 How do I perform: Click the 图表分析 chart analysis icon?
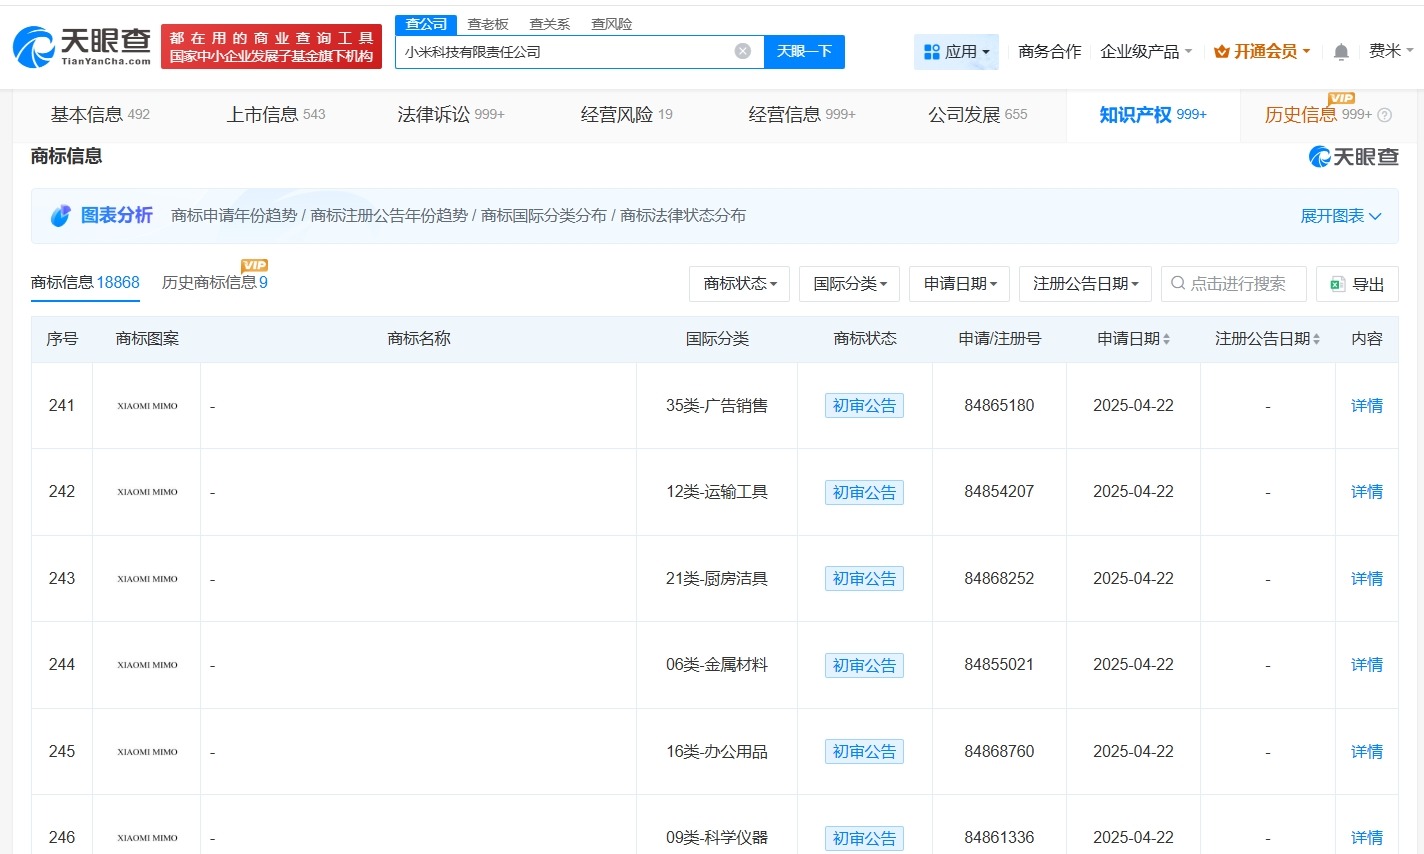point(60,215)
